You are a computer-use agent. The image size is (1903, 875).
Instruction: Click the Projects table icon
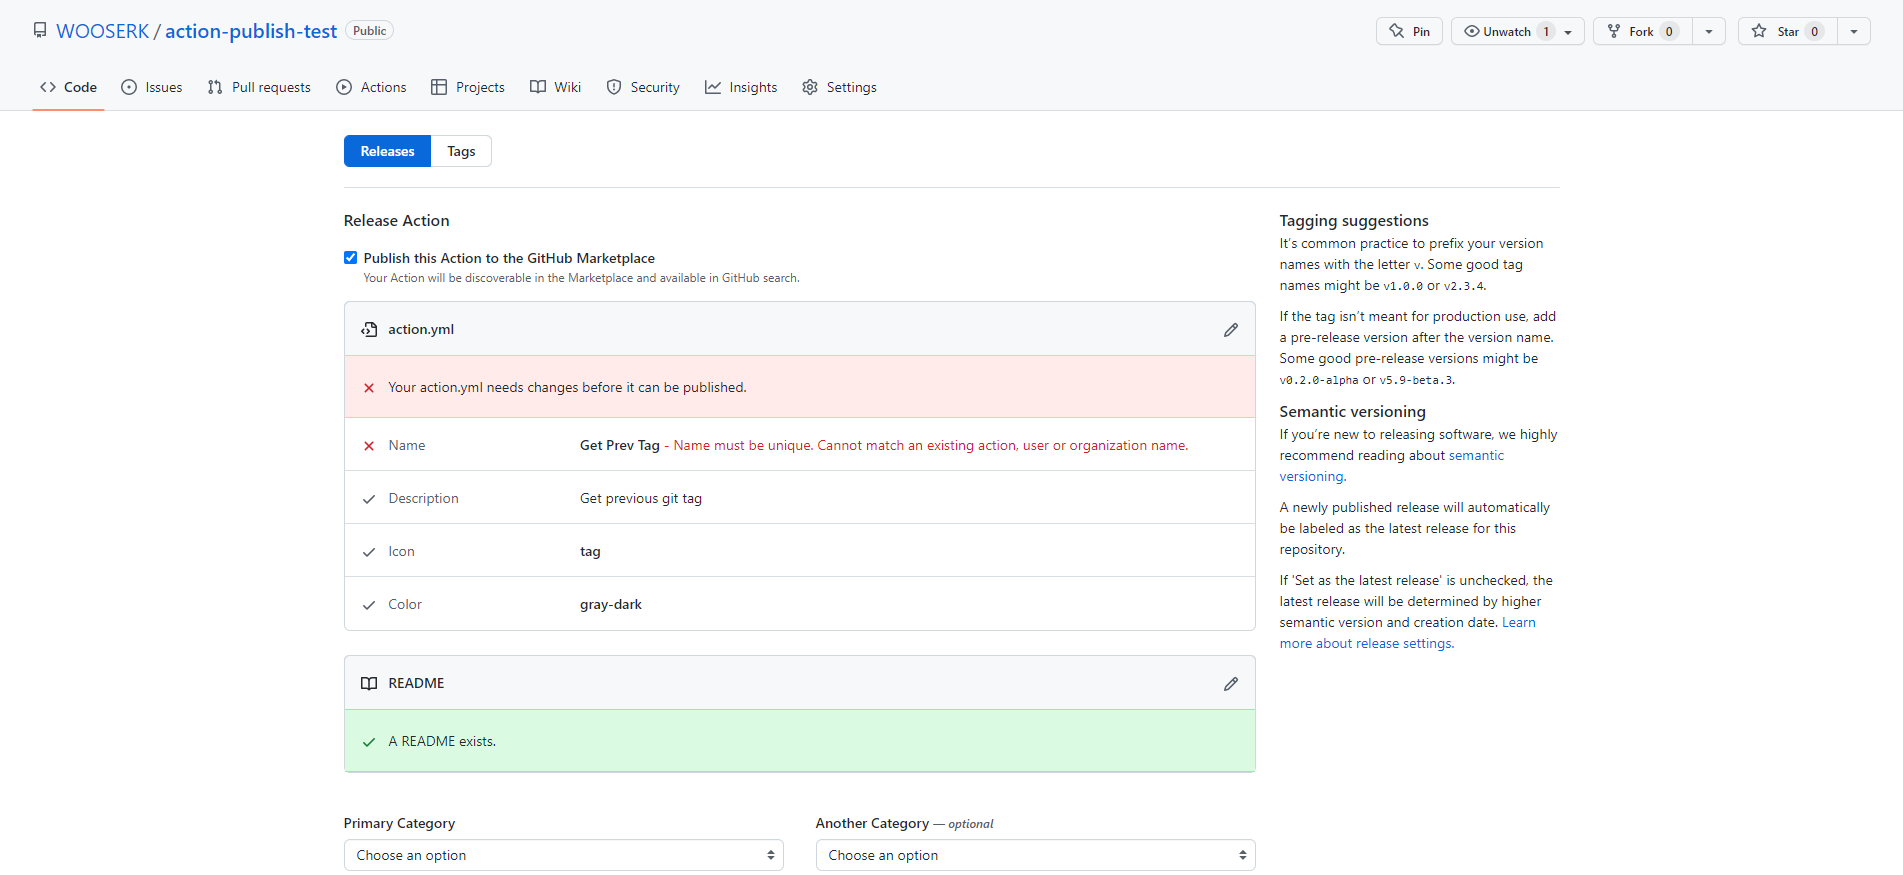(x=439, y=87)
